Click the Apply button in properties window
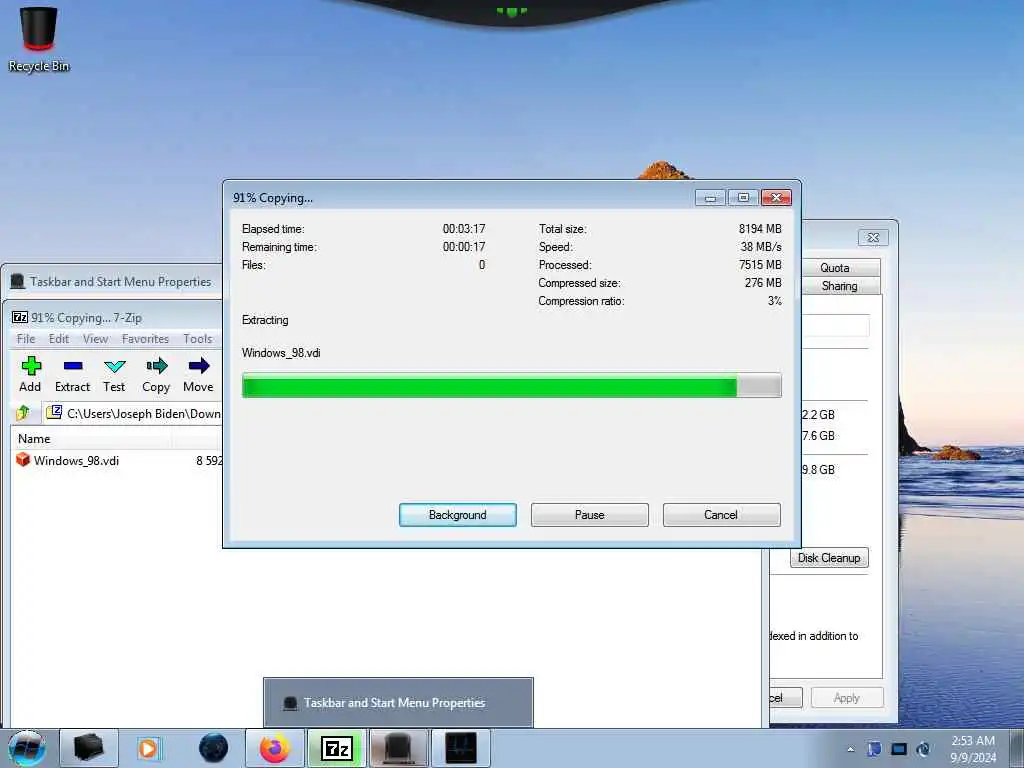This screenshot has height=768, width=1024. point(847,697)
